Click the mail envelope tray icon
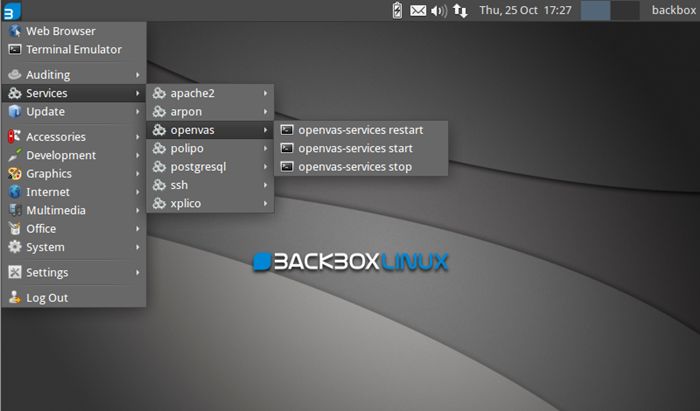 click(x=418, y=10)
